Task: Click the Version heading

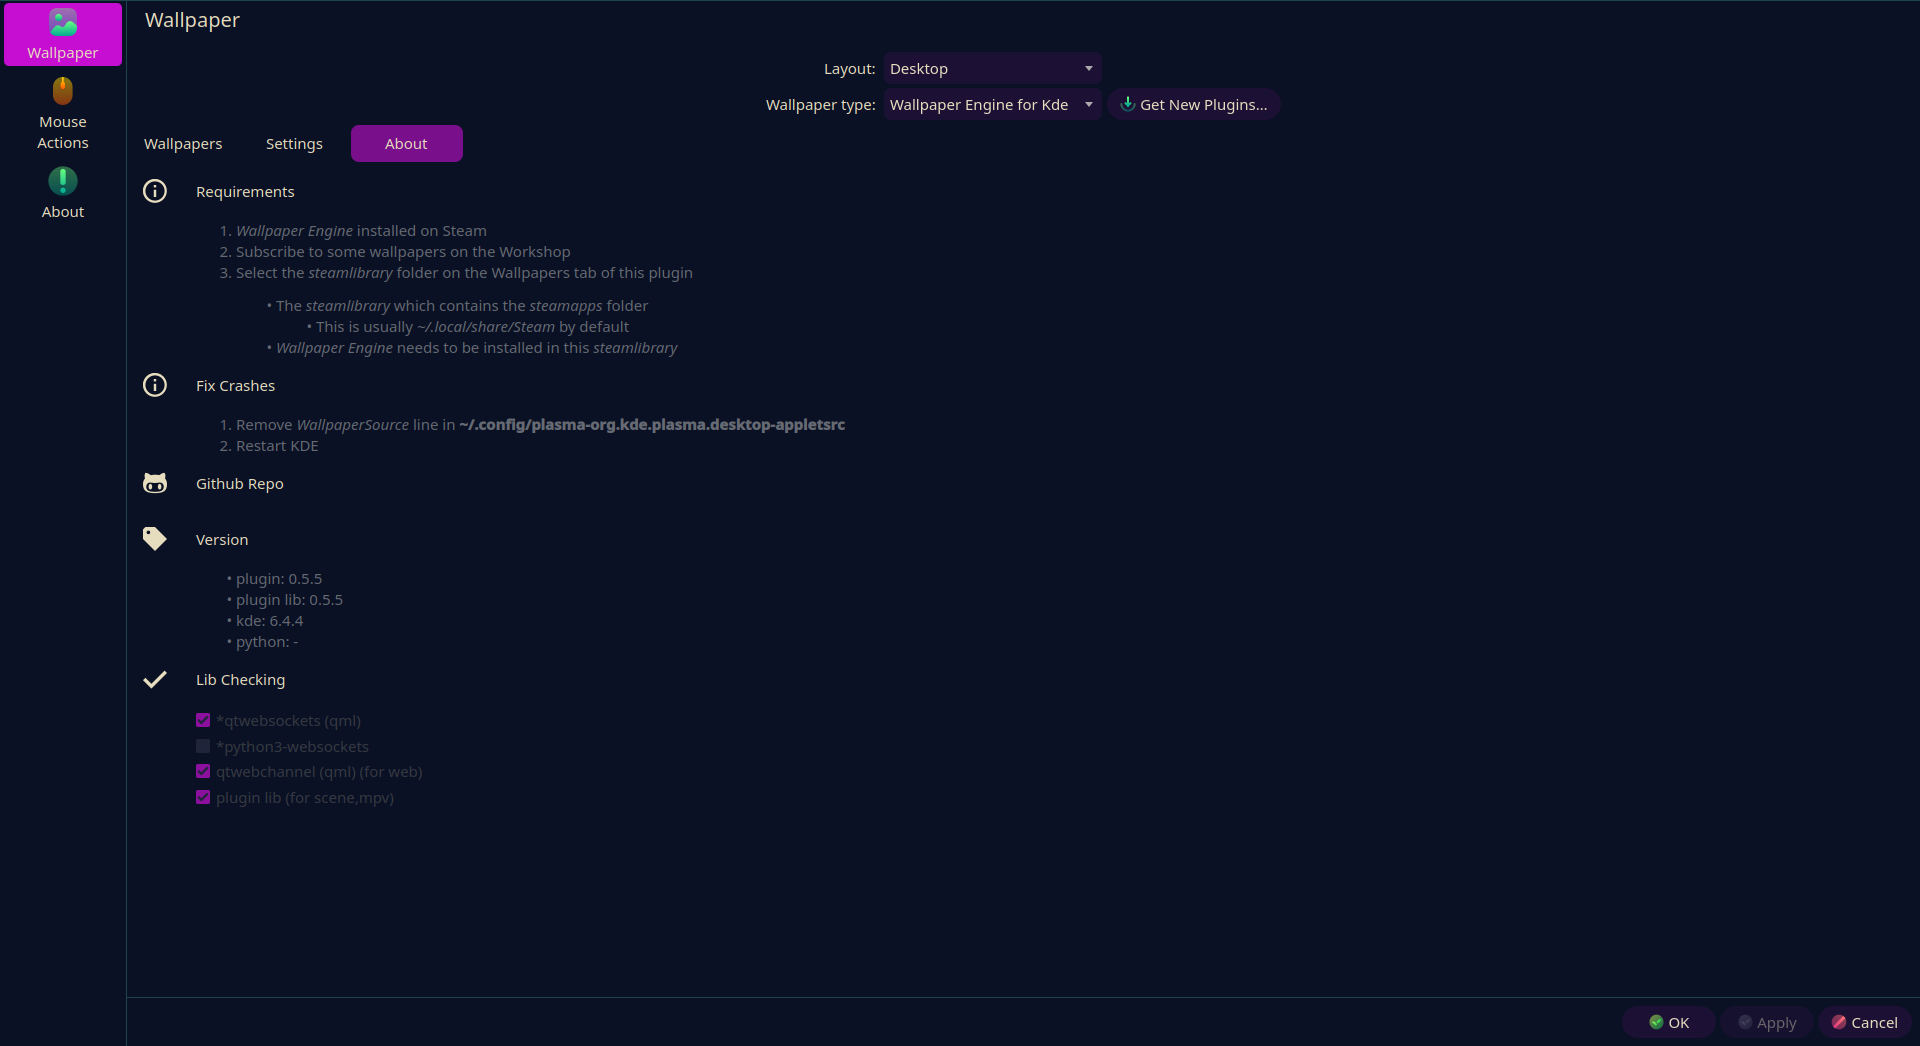Action: (222, 540)
